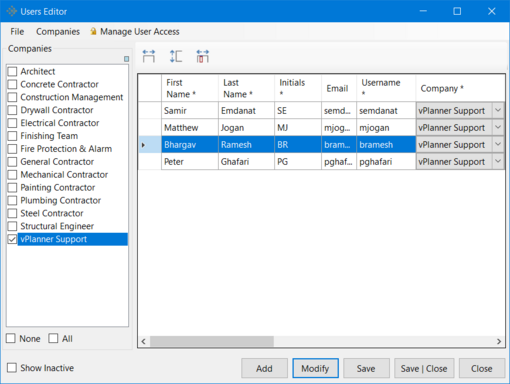
Task: Click the SE initials cell
Action: coord(298,111)
